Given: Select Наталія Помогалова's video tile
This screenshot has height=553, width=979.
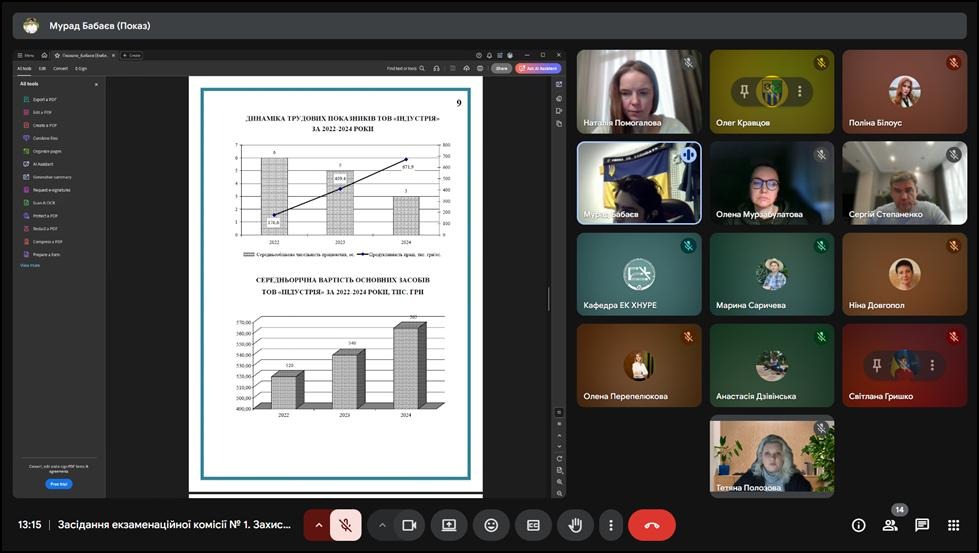Looking at the screenshot, I should point(638,92).
